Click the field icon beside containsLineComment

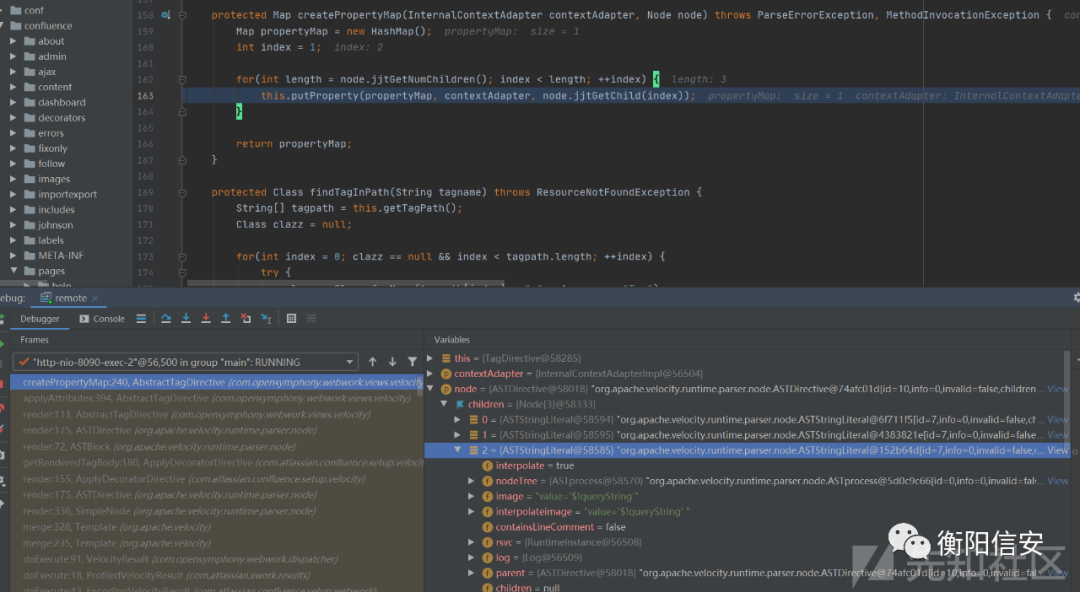click(x=487, y=527)
